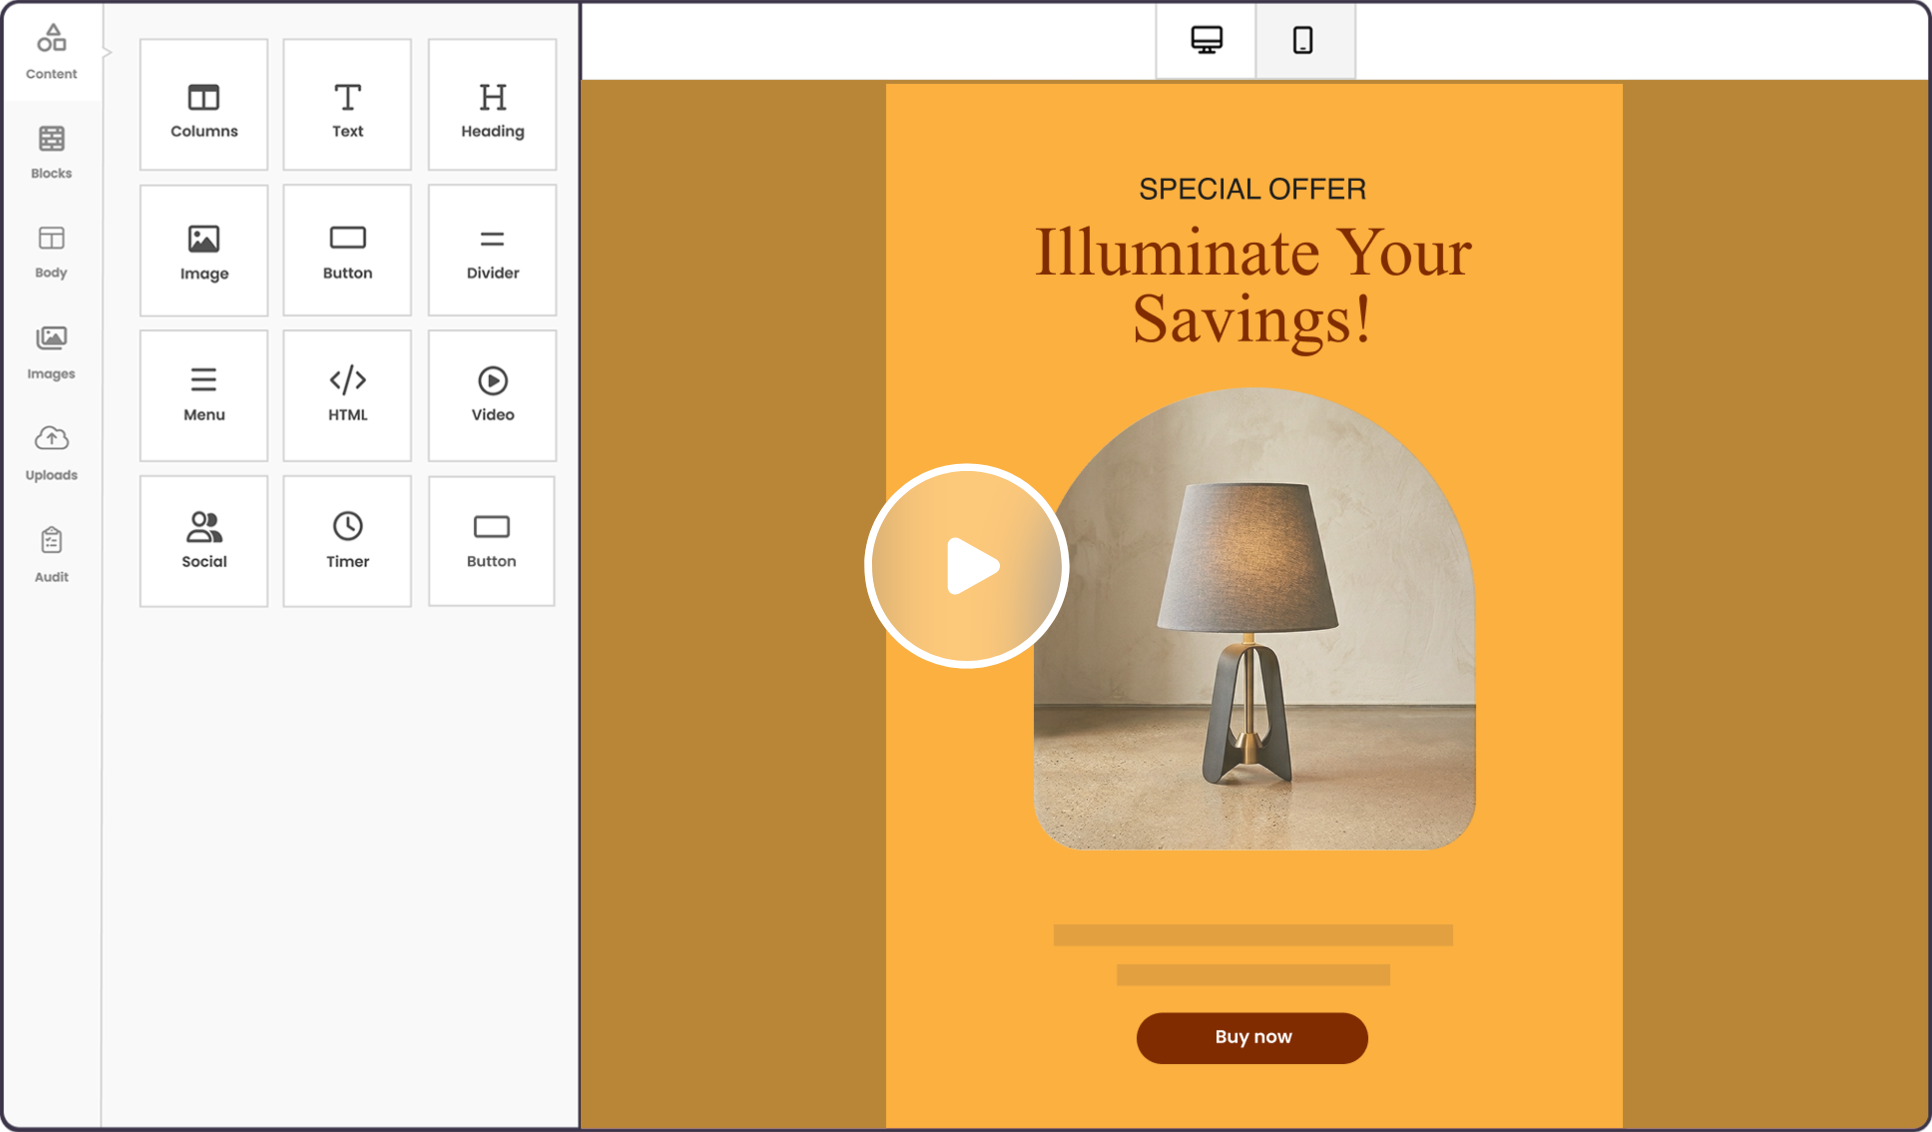Open the Content tab in sidebar
The height and width of the screenshot is (1132, 1932).
pos(51,52)
